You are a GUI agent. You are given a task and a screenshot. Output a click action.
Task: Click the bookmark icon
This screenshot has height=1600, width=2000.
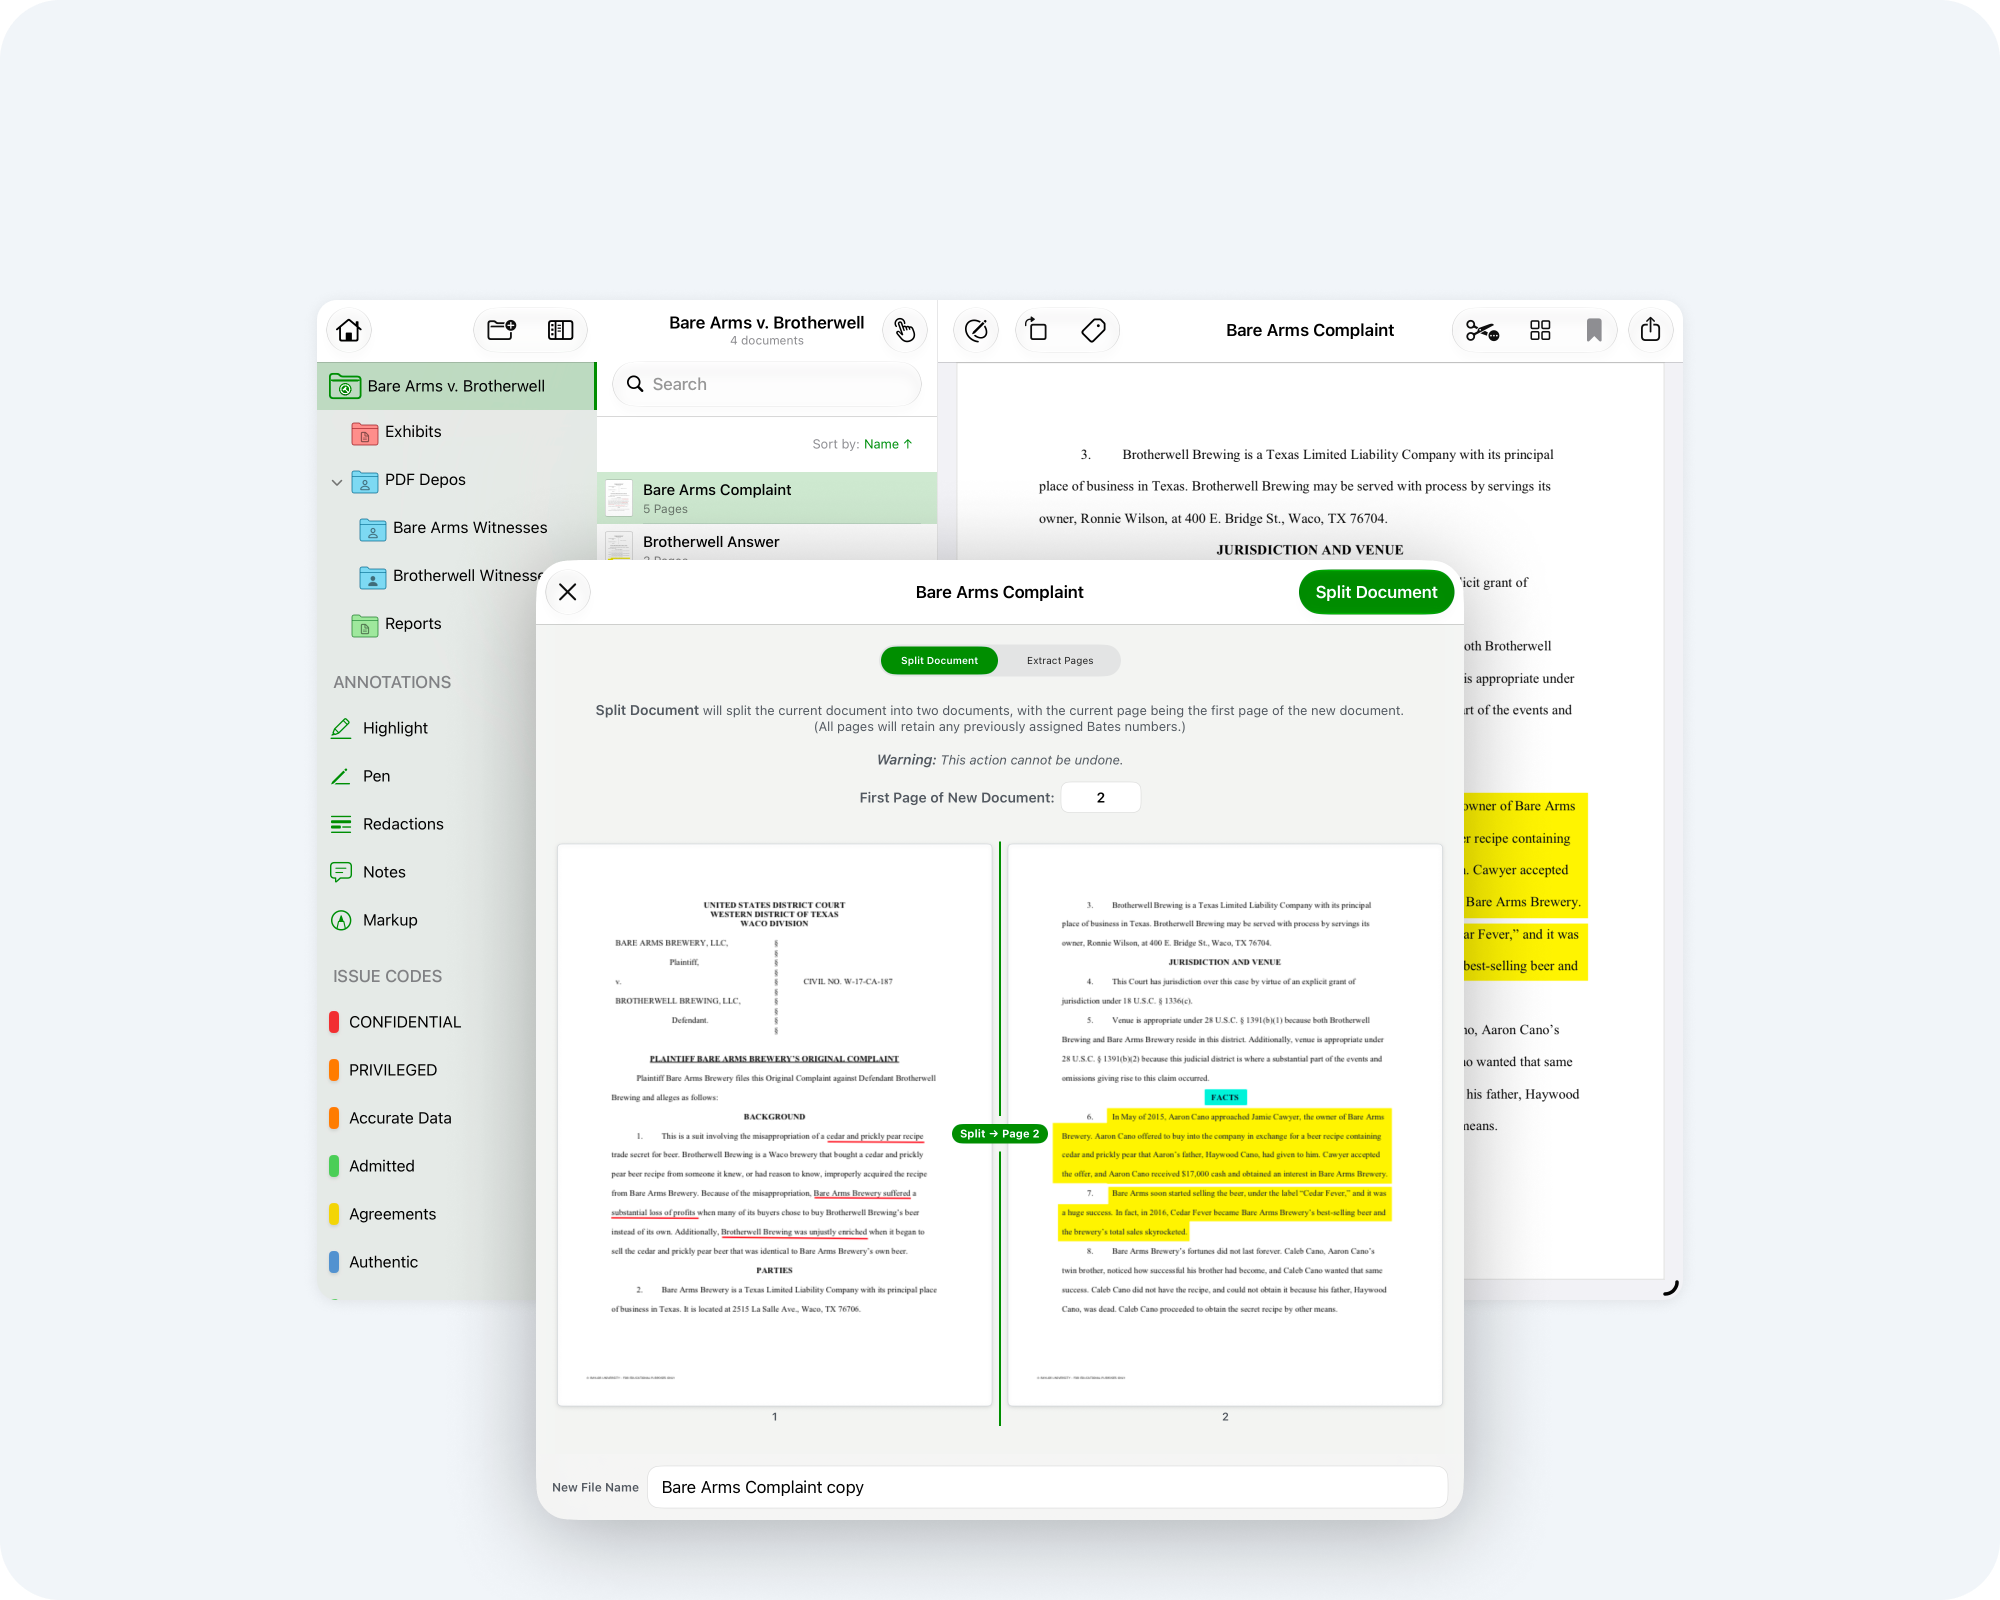click(1594, 330)
